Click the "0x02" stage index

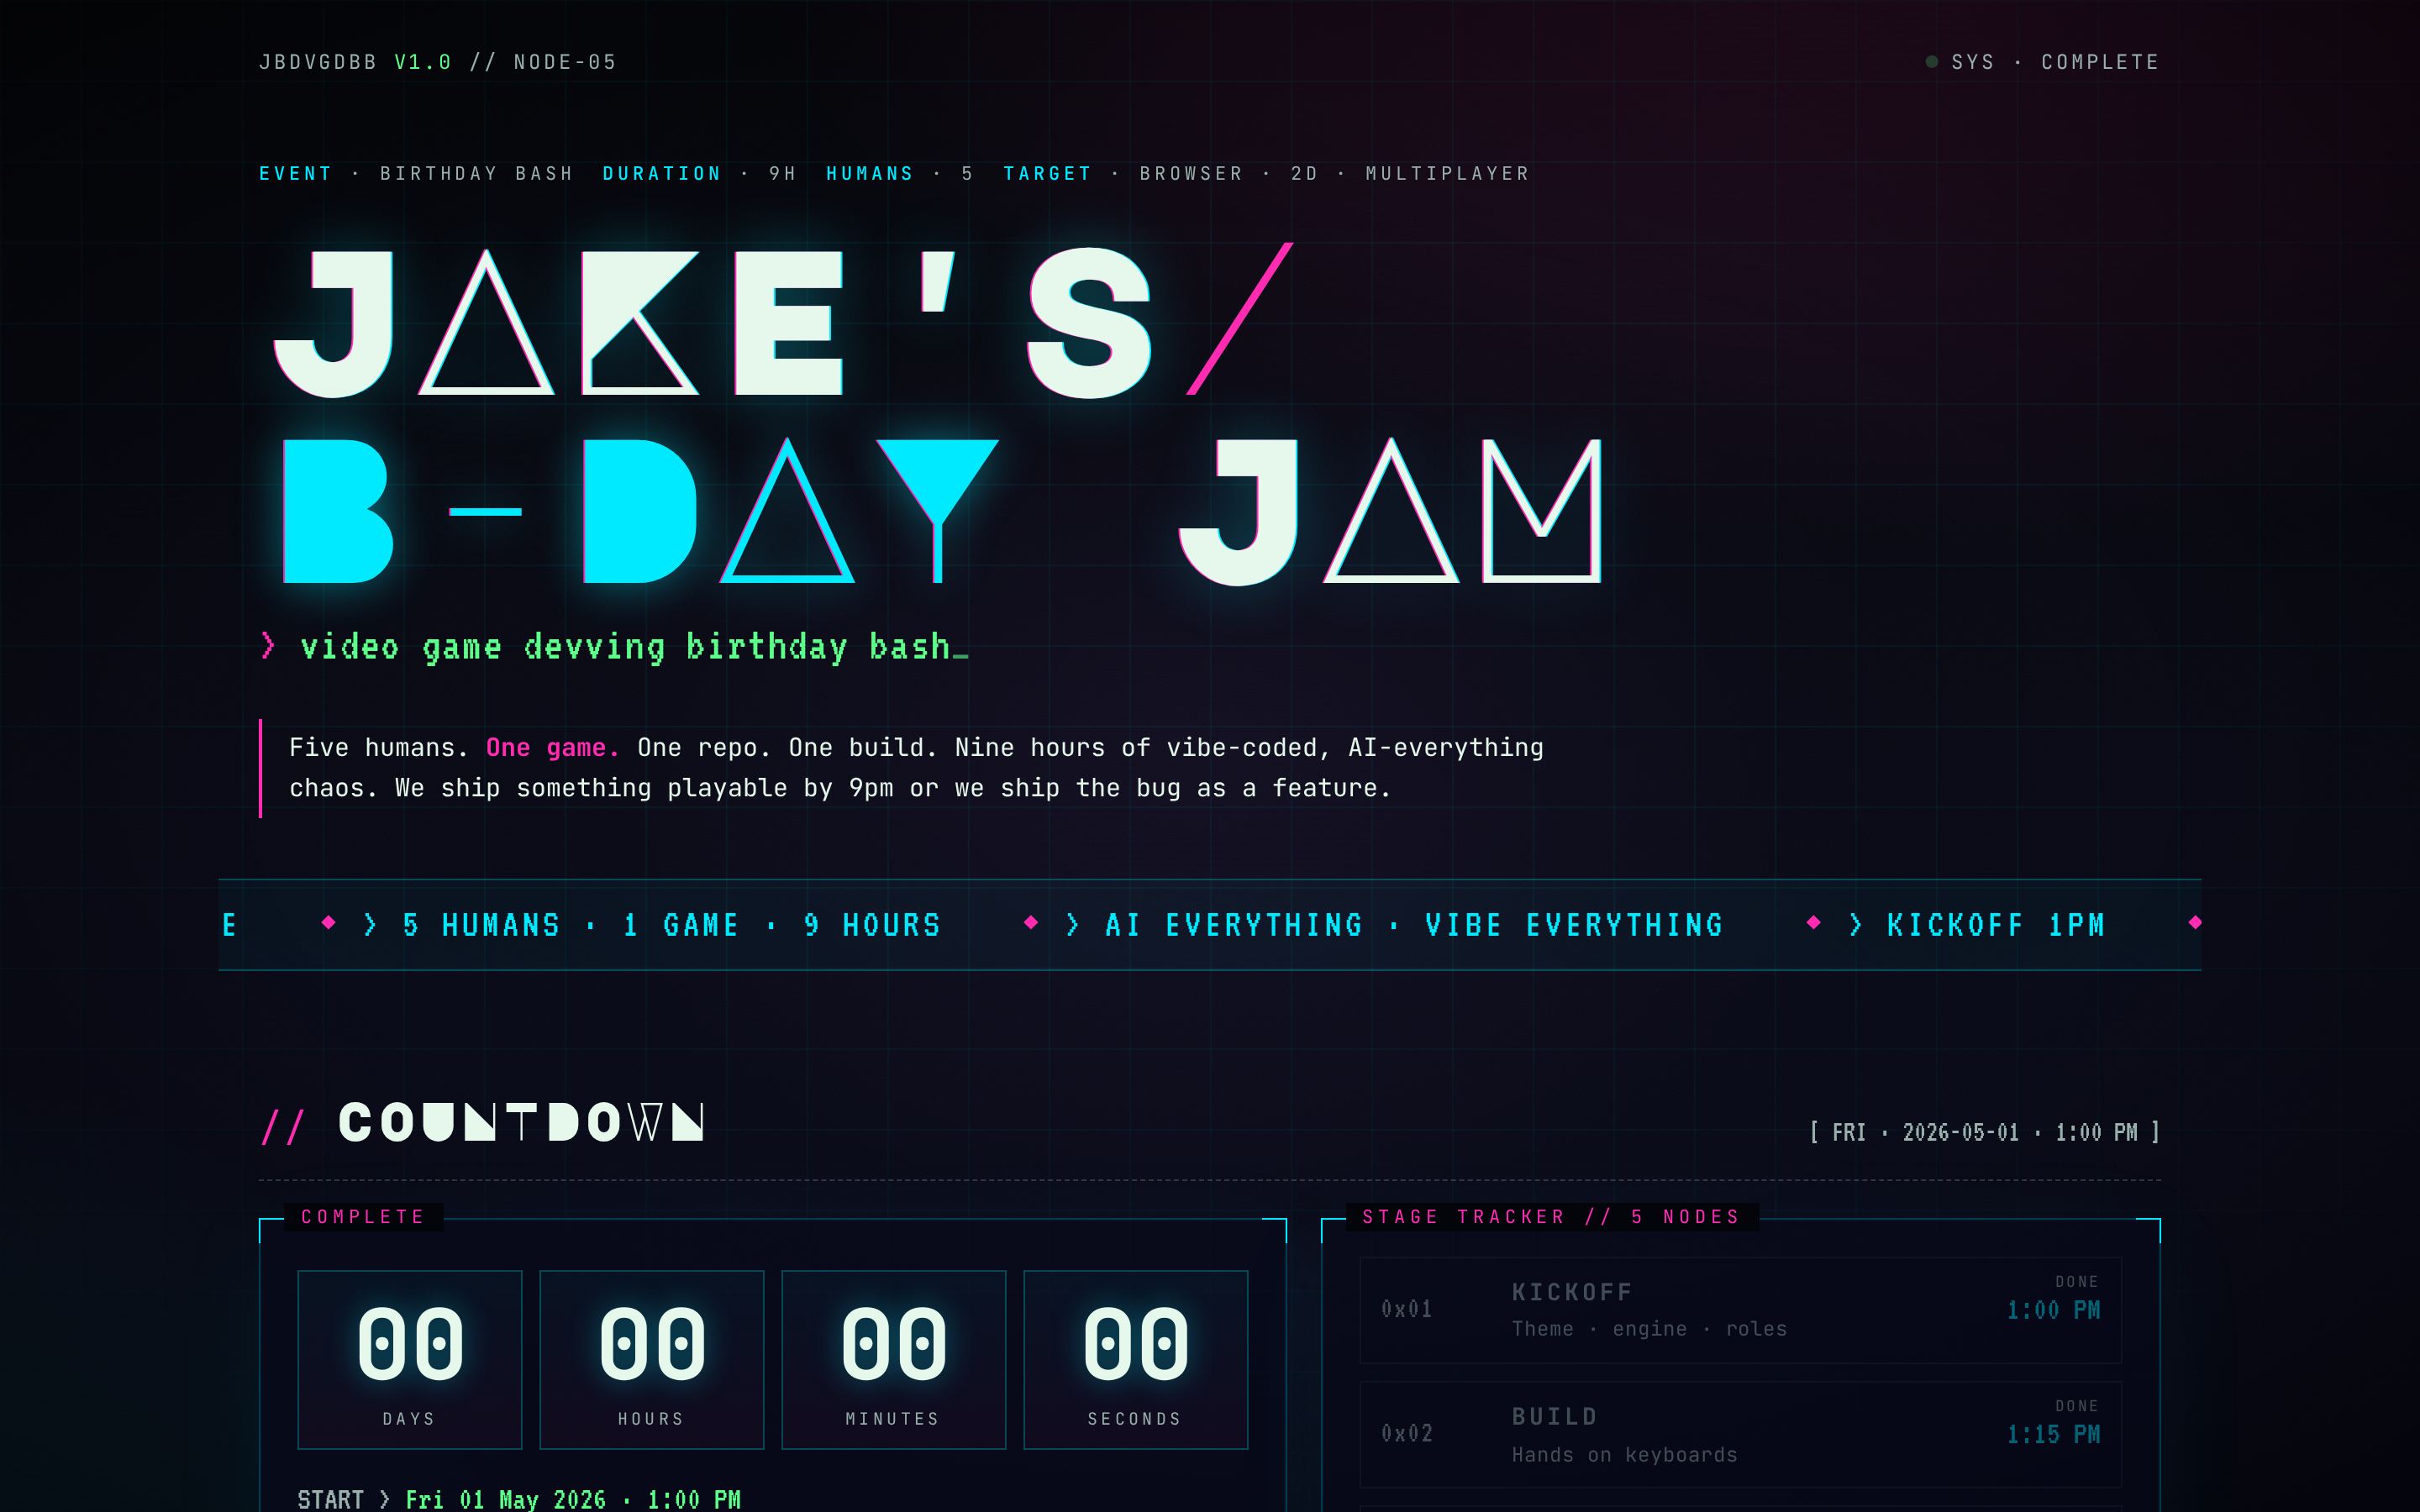point(1407,1433)
